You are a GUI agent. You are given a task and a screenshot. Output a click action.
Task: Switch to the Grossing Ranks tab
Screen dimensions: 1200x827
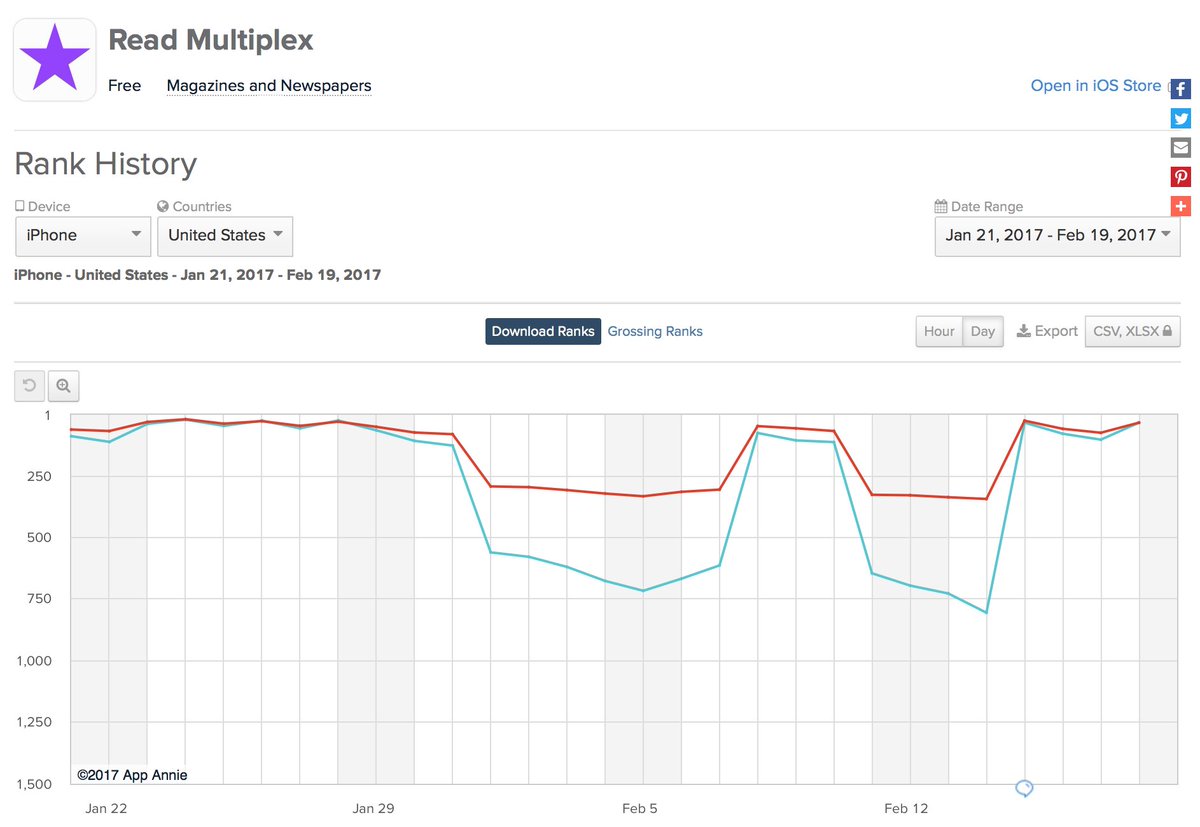pyautogui.click(x=655, y=331)
